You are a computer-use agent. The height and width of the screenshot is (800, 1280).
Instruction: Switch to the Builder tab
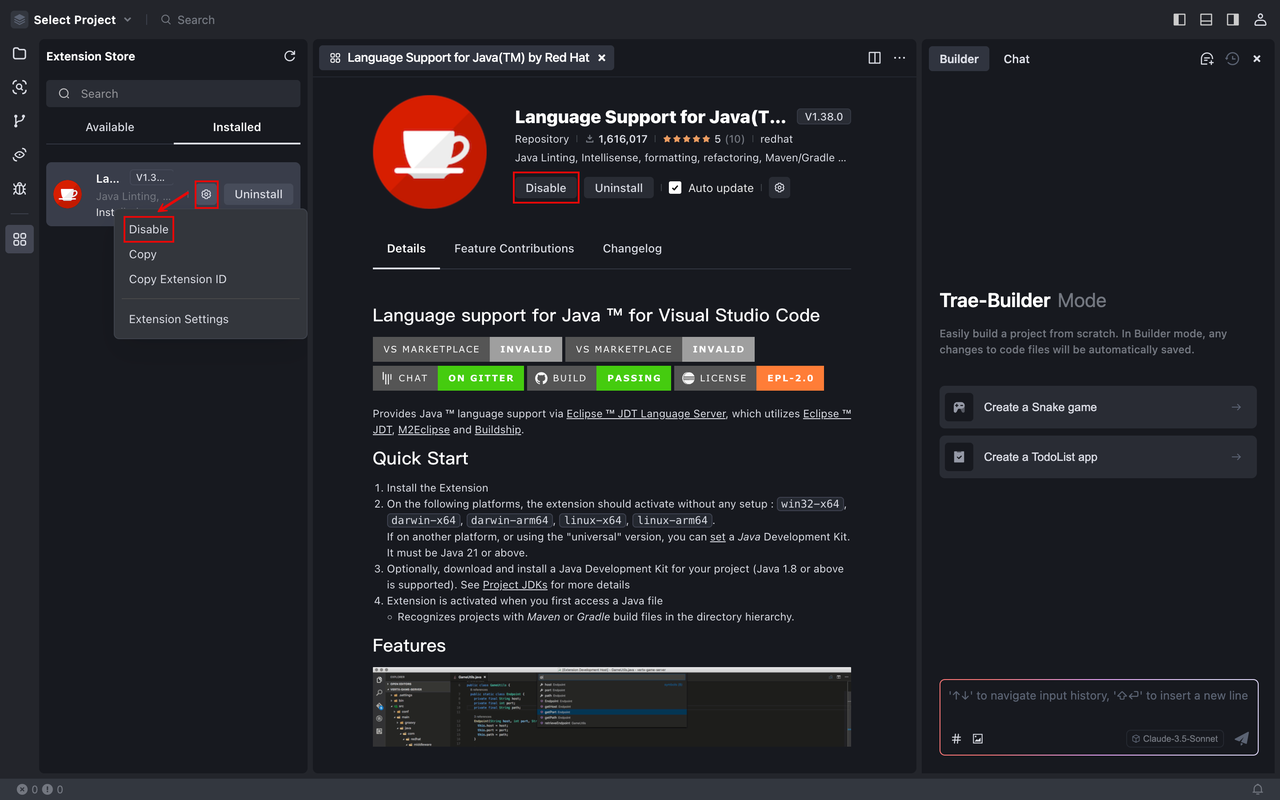click(959, 59)
